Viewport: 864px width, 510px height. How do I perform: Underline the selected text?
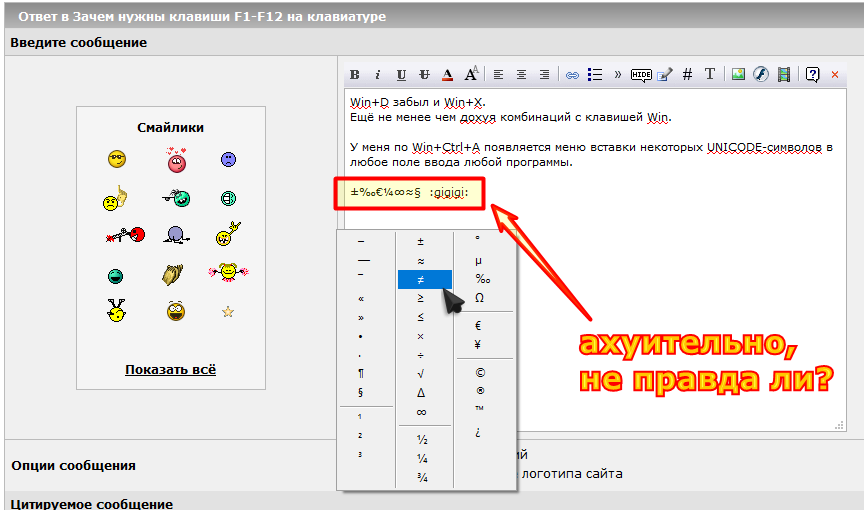[x=401, y=74]
